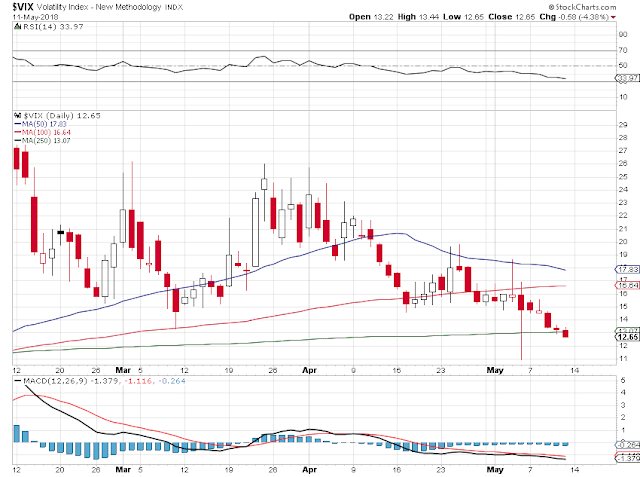Click the small icon beside RSI(14) label
The width and height of the screenshot is (640, 477).
click(x=17, y=27)
